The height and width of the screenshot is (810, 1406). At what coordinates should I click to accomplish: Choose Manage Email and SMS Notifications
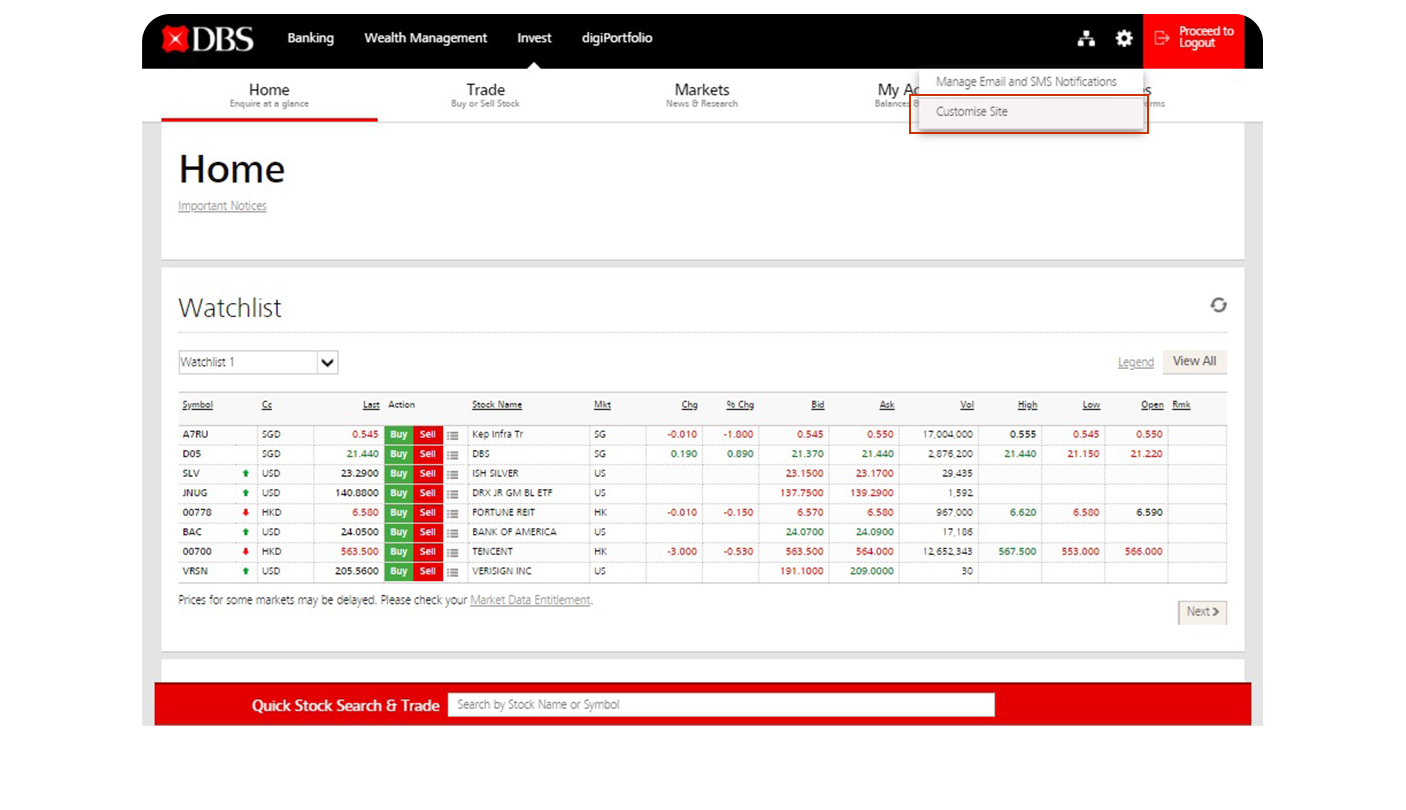1026,82
